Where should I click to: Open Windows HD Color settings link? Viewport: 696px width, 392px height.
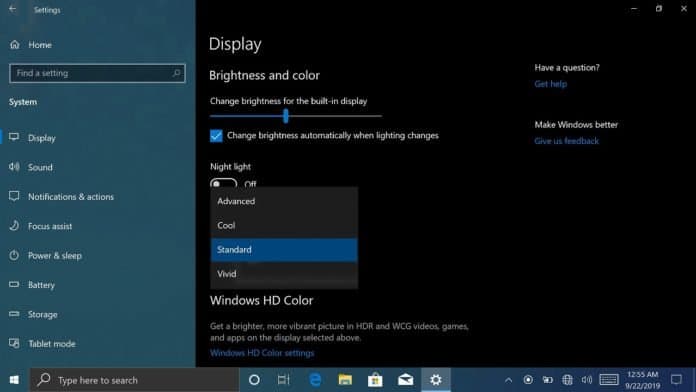click(x=262, y=353)
